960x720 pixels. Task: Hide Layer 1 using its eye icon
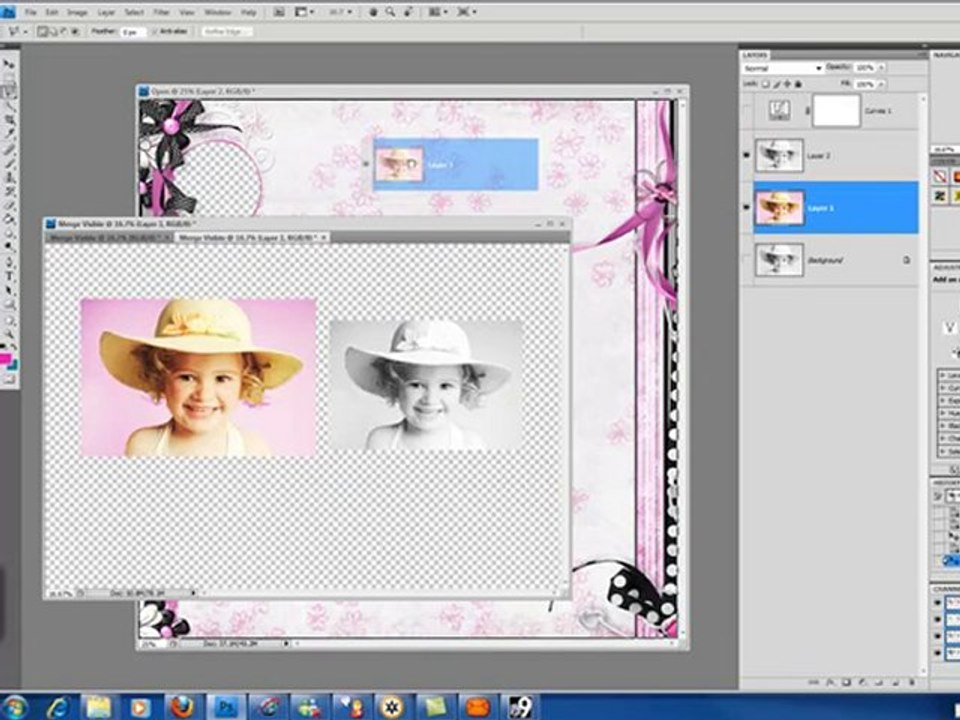[746, 208]
